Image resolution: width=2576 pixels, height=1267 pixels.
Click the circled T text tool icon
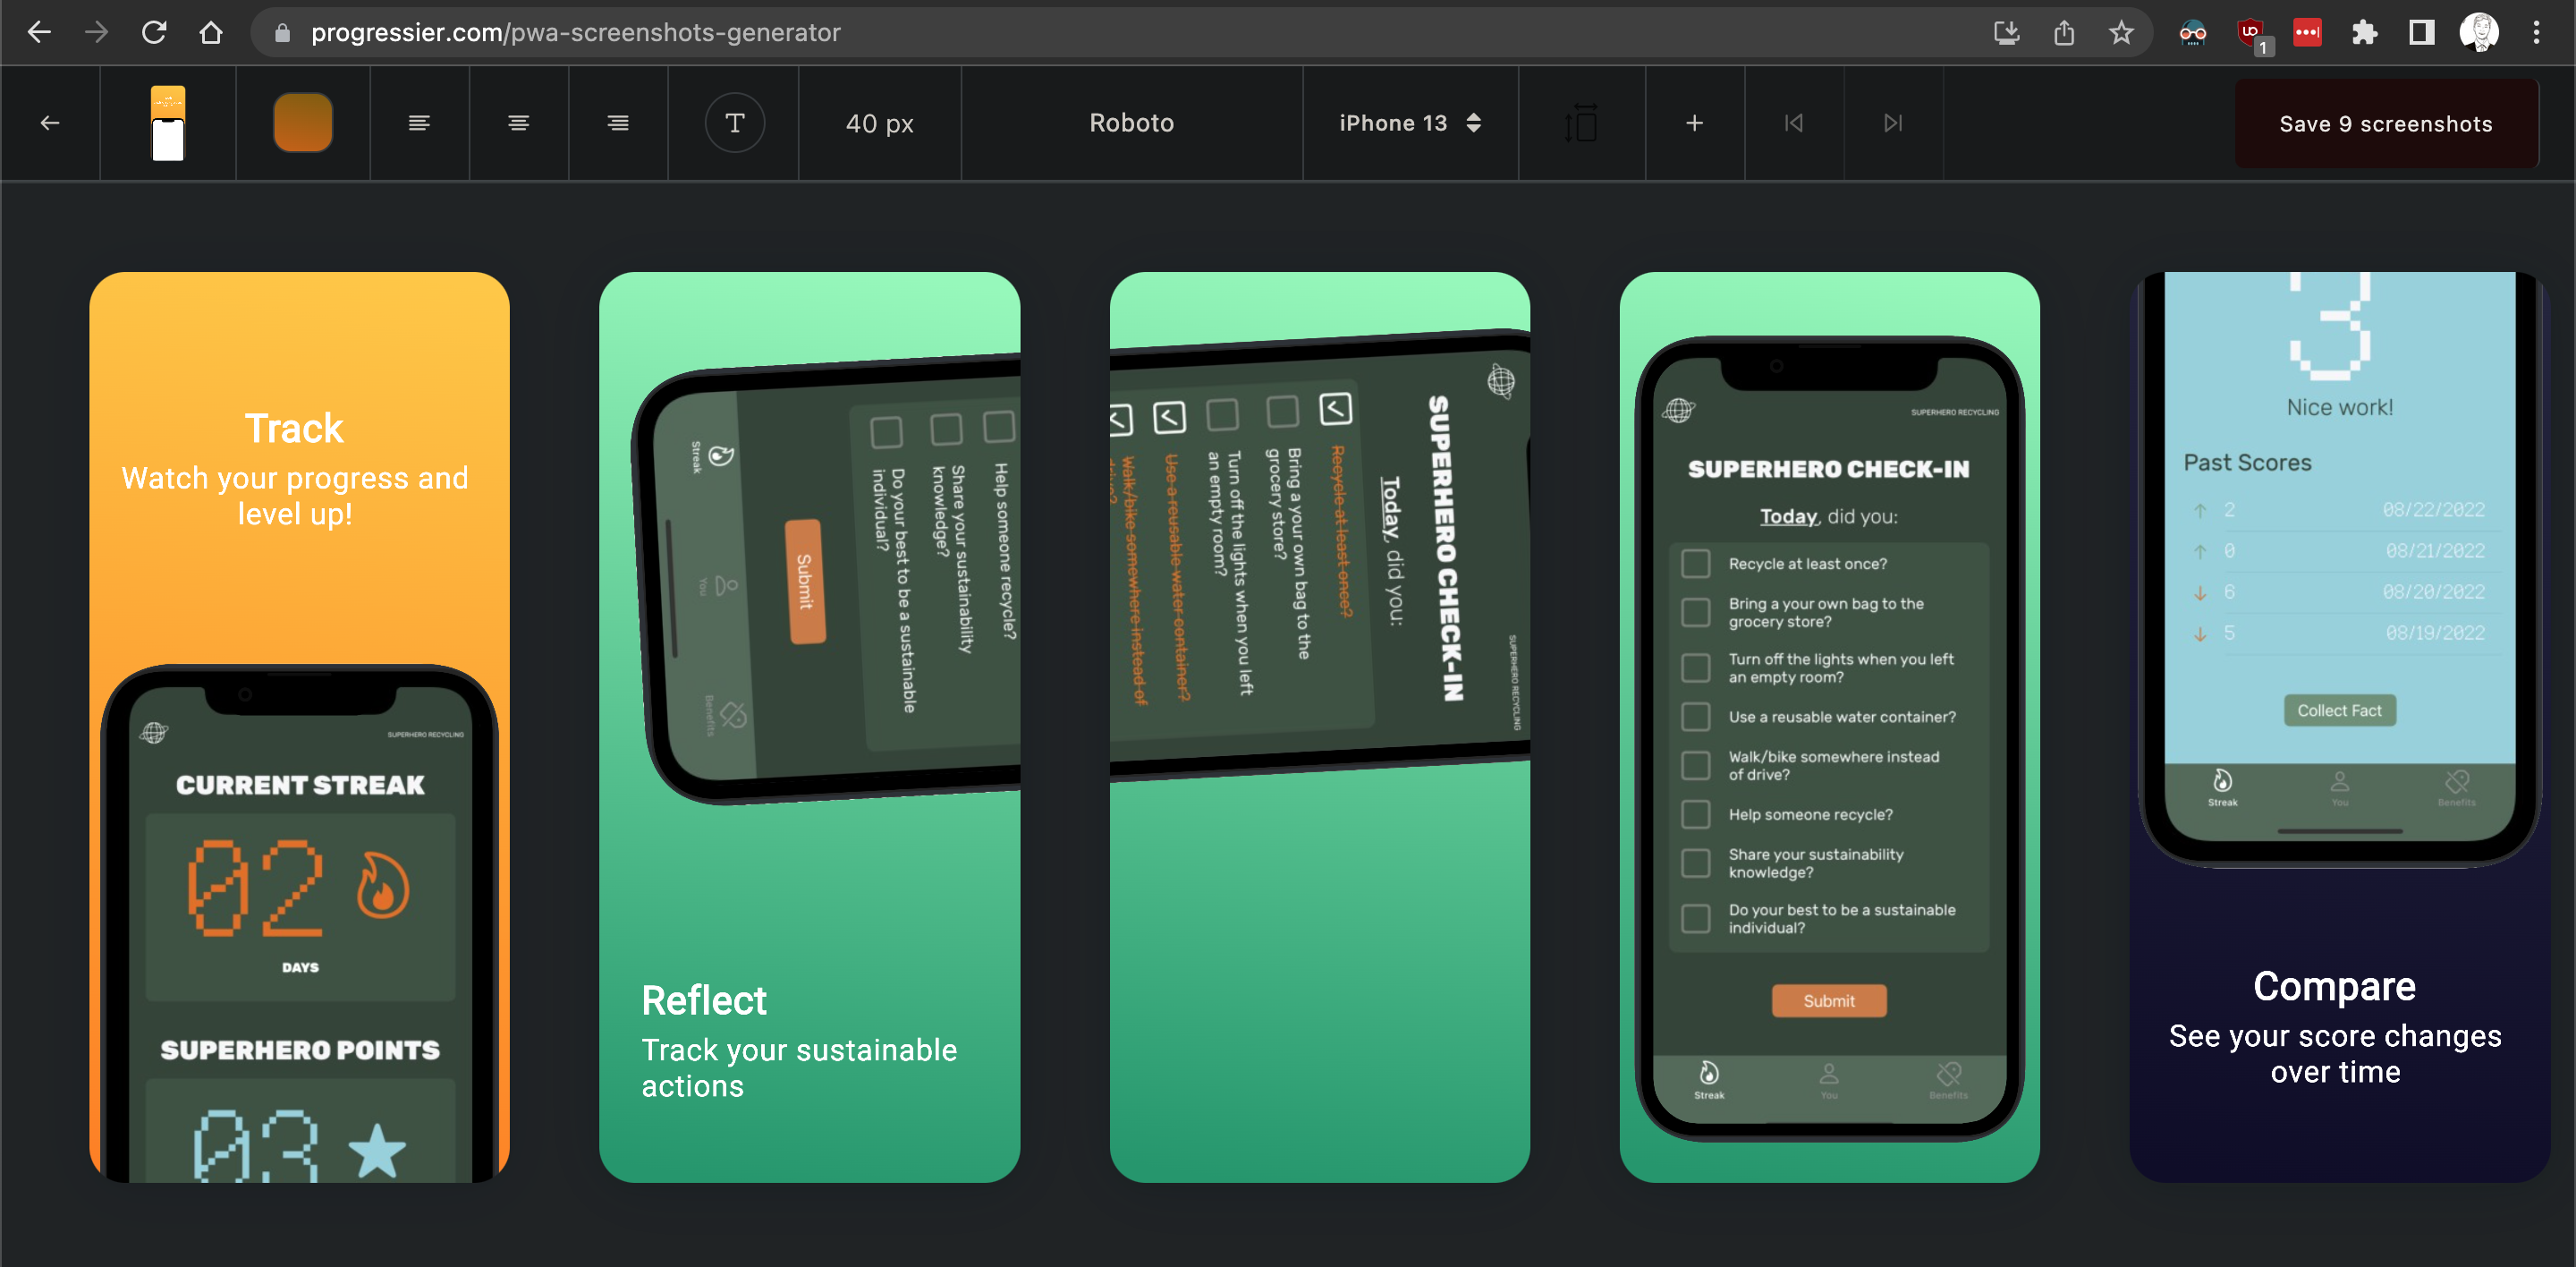[x=734, y=123]
